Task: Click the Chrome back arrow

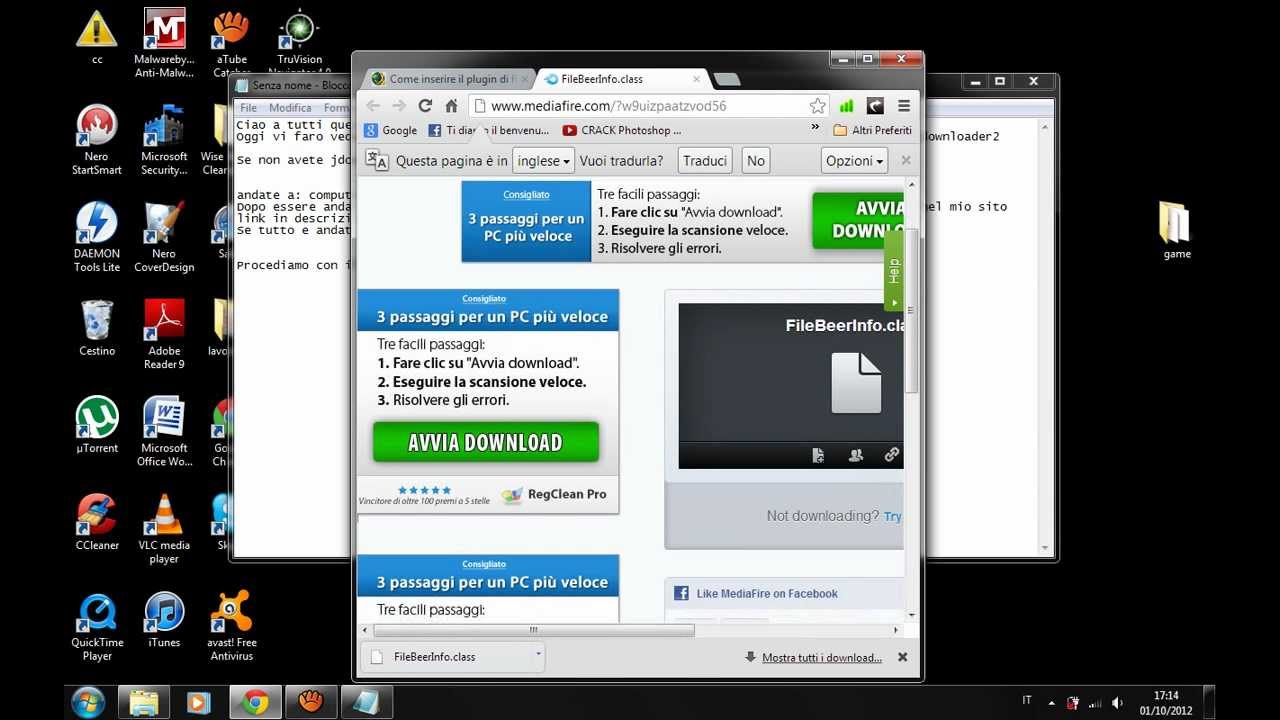Action: [x=373, y=106]
